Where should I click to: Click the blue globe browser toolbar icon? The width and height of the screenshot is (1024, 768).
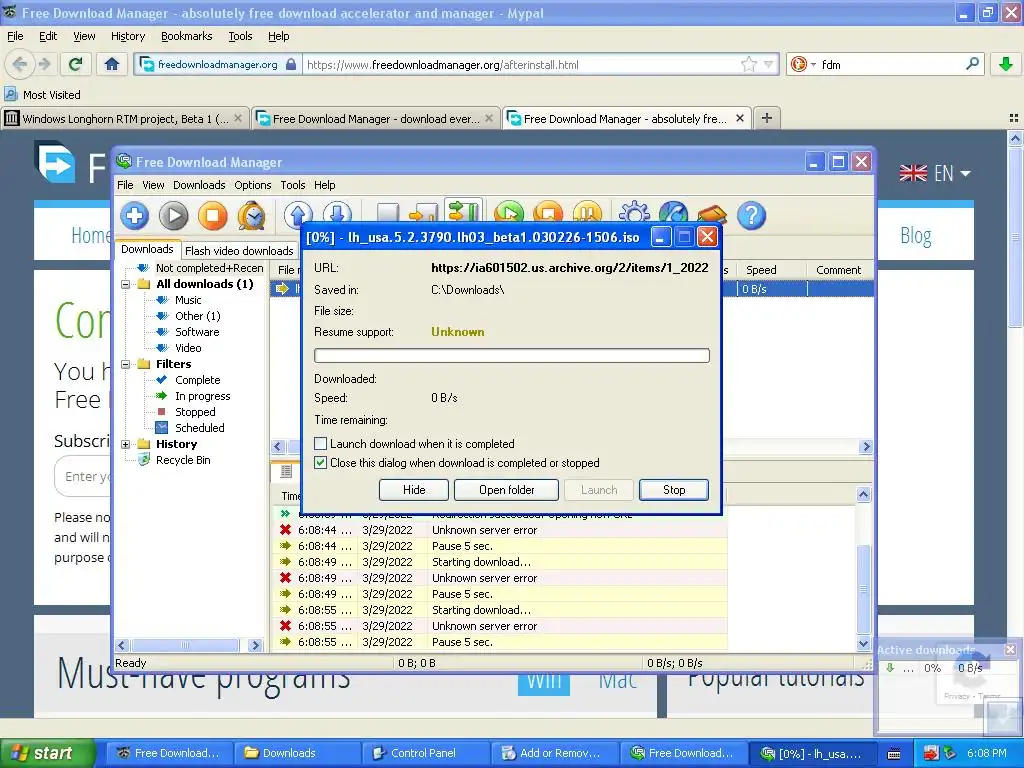pos(673,213)
